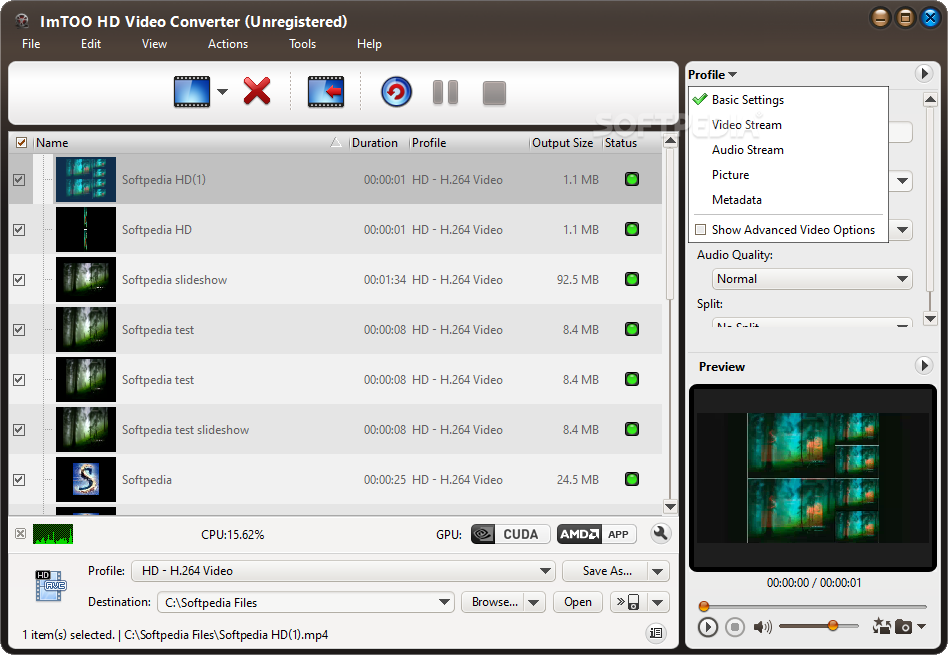Uncheck the Softpedia 24.5 MB row checkbox
Screen dimensions: 948x655
[19, 480]
